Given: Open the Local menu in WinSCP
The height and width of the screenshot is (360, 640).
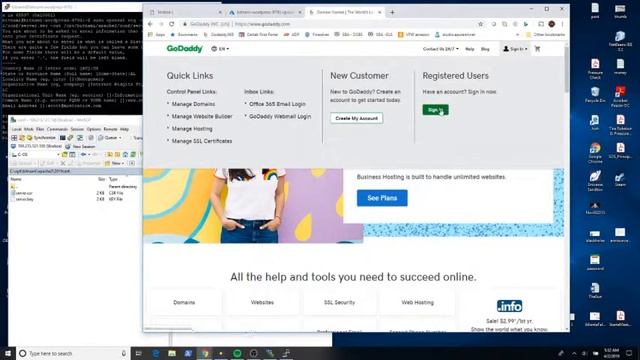Looking at the screenshot, I should coord(16,129).
